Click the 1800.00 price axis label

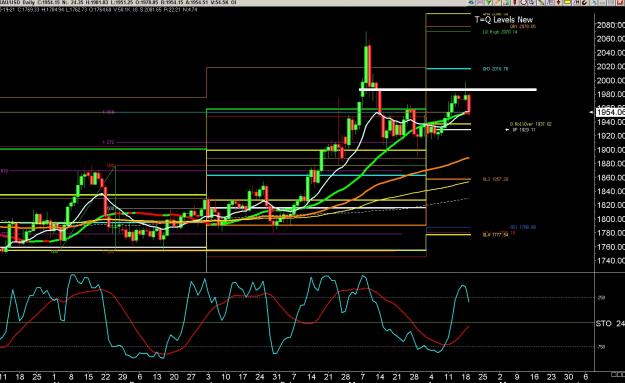point(610,219)
